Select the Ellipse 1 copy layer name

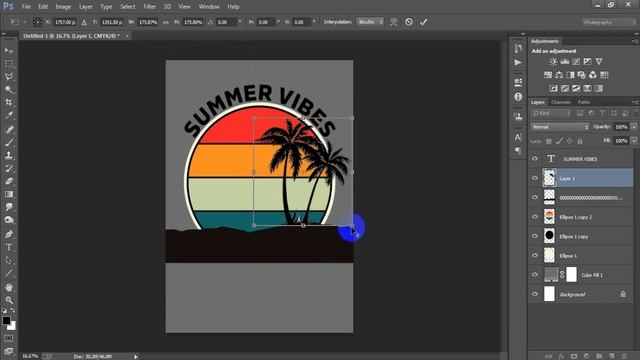tap(573, 236)
